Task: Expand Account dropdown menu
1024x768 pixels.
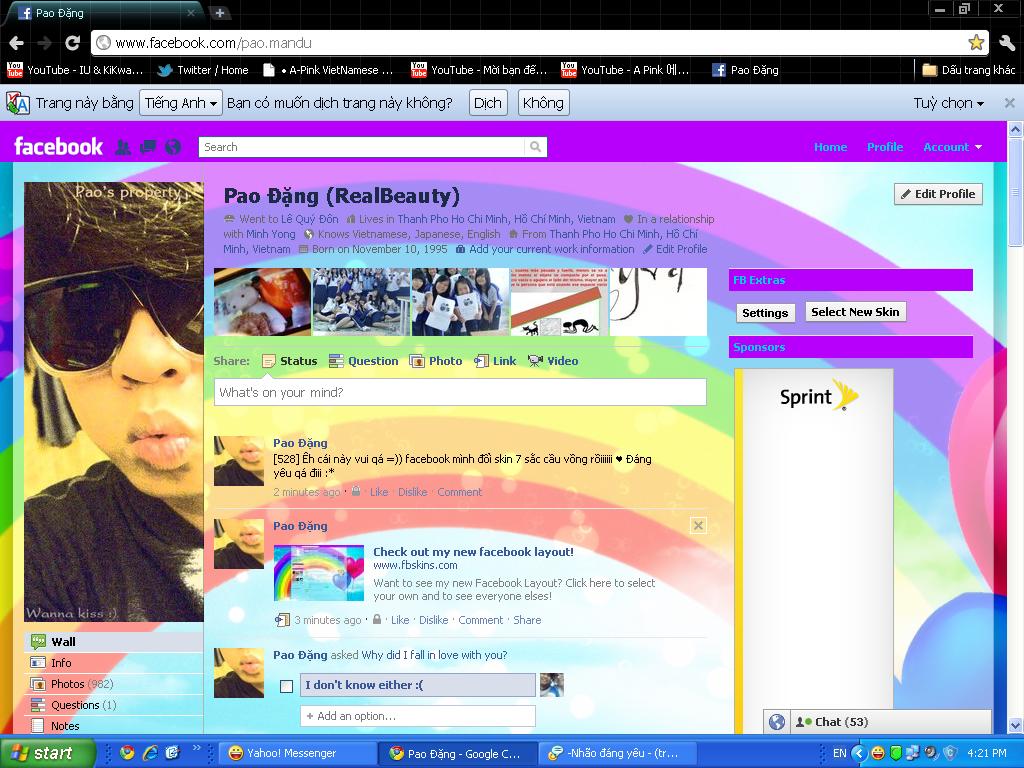Action: pyautogui.click(x=952, y=147)
